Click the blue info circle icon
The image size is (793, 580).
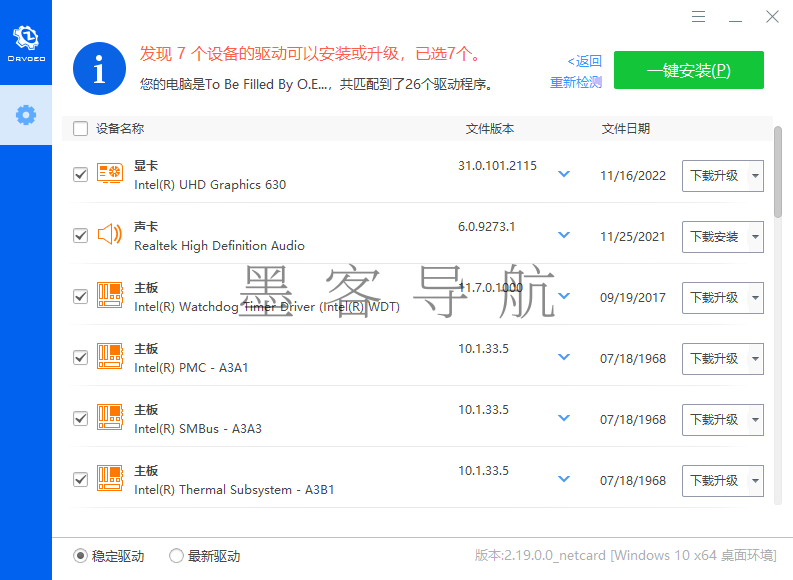pyautogui.click(x=99, y=68)
